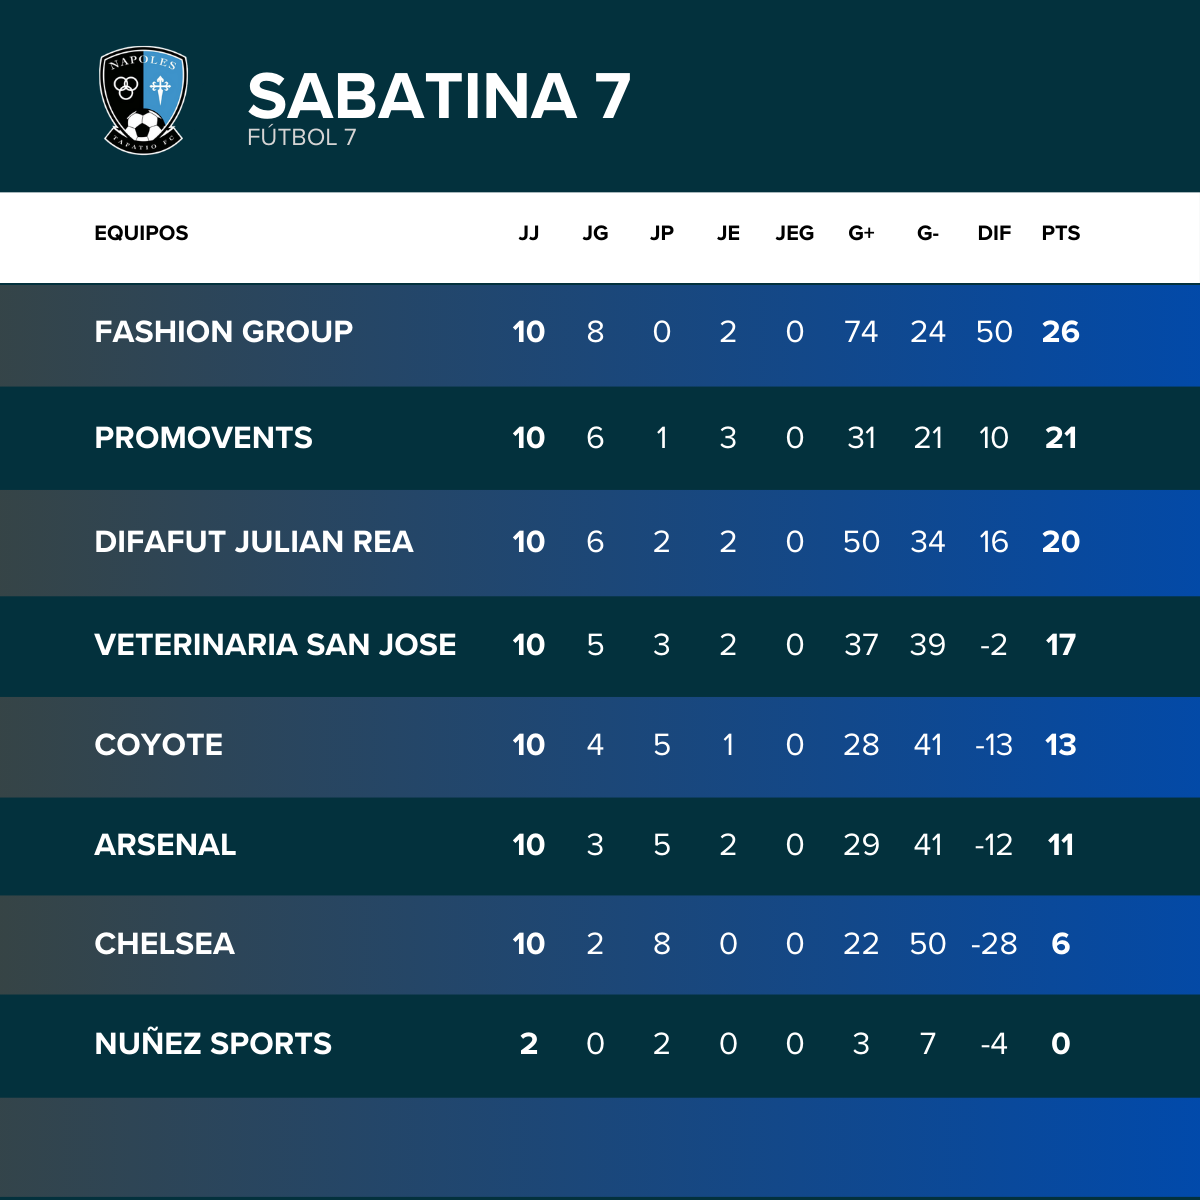
Task: Click Promovents' 21 points total
Action: coord(1061,438)
